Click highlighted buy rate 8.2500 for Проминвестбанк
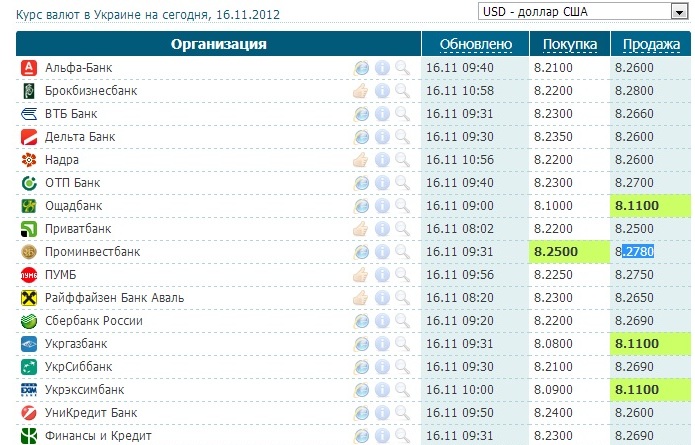The image size is (695, 445). coord(556,252)
